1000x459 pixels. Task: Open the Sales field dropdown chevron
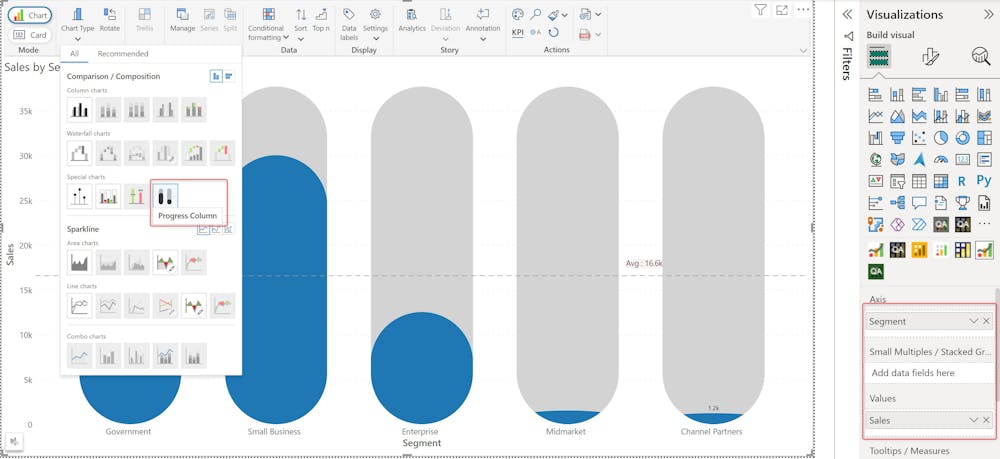[x=973, y=420]
